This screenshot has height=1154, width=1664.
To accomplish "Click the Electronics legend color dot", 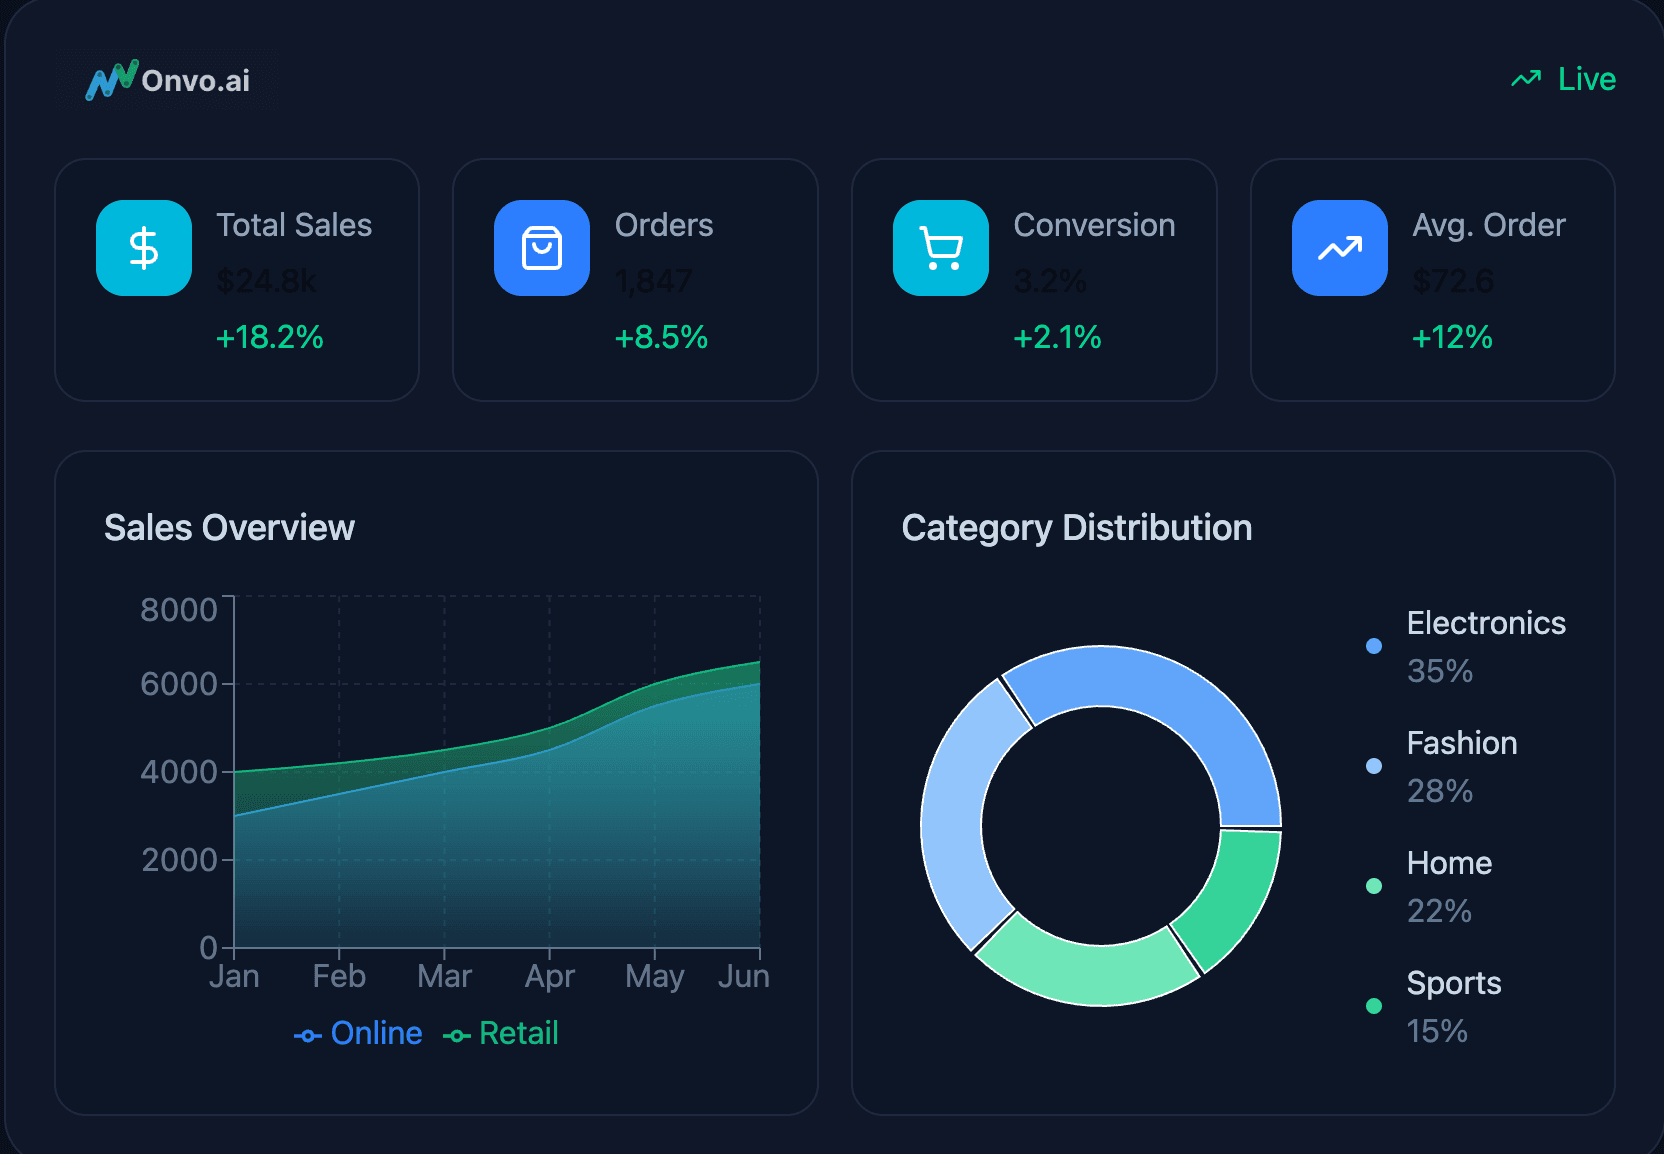I will point(1374,646).
